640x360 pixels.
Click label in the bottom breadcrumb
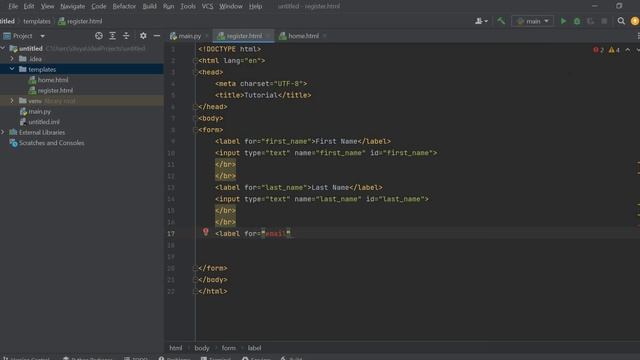click(x=254, y=348)
